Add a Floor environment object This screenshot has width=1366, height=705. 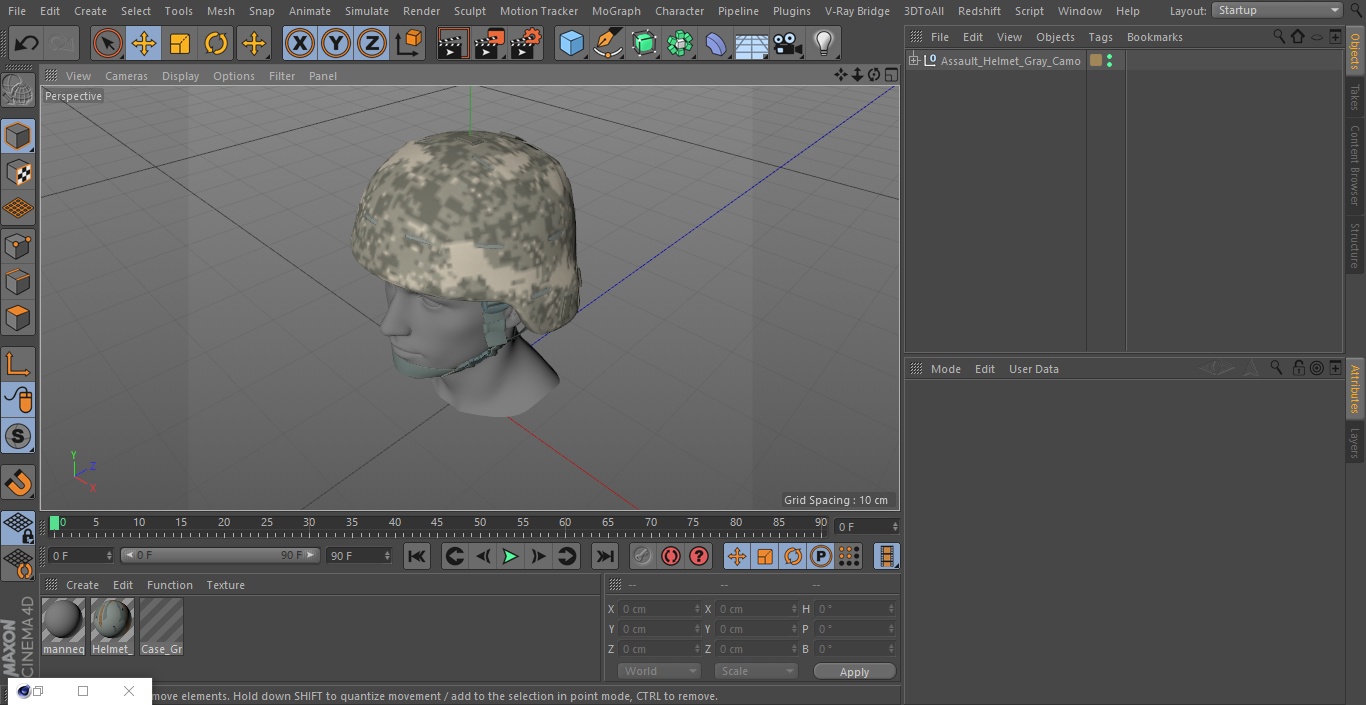click(752, 44)
